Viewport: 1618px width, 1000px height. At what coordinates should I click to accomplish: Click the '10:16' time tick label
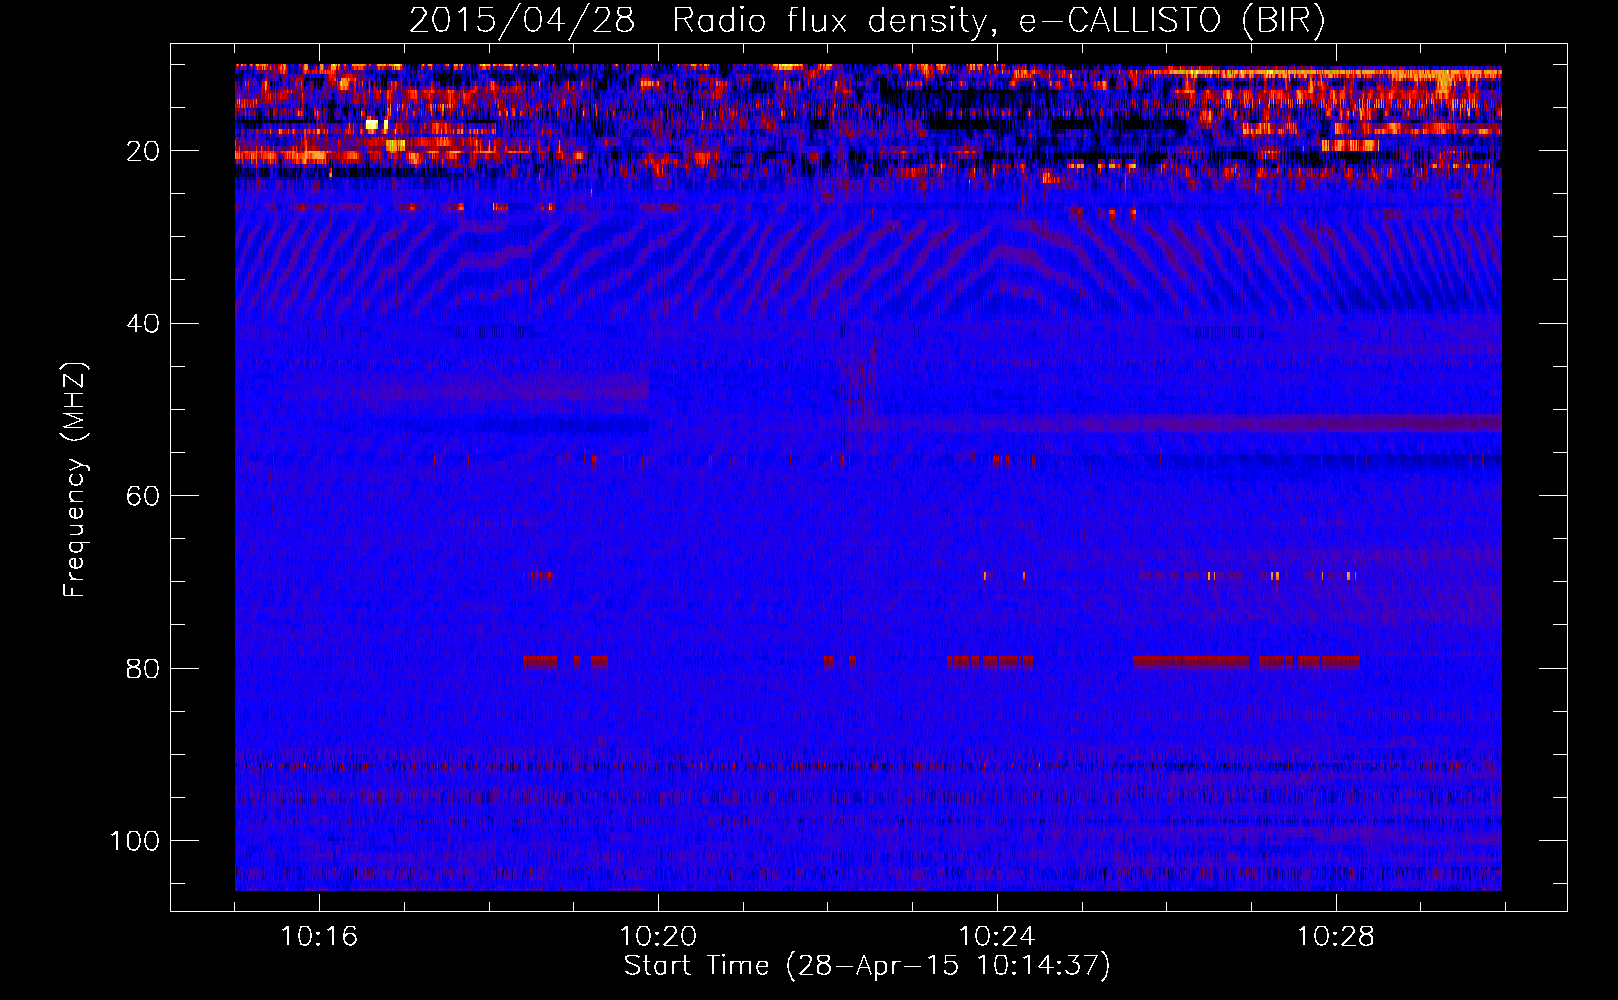(319, 937)
